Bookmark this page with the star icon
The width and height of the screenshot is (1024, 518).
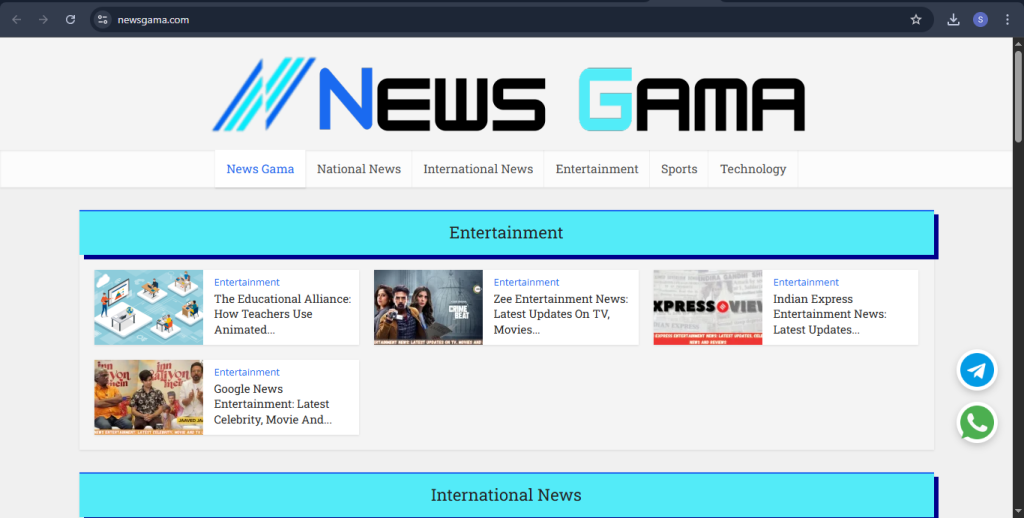click(916, 20)
